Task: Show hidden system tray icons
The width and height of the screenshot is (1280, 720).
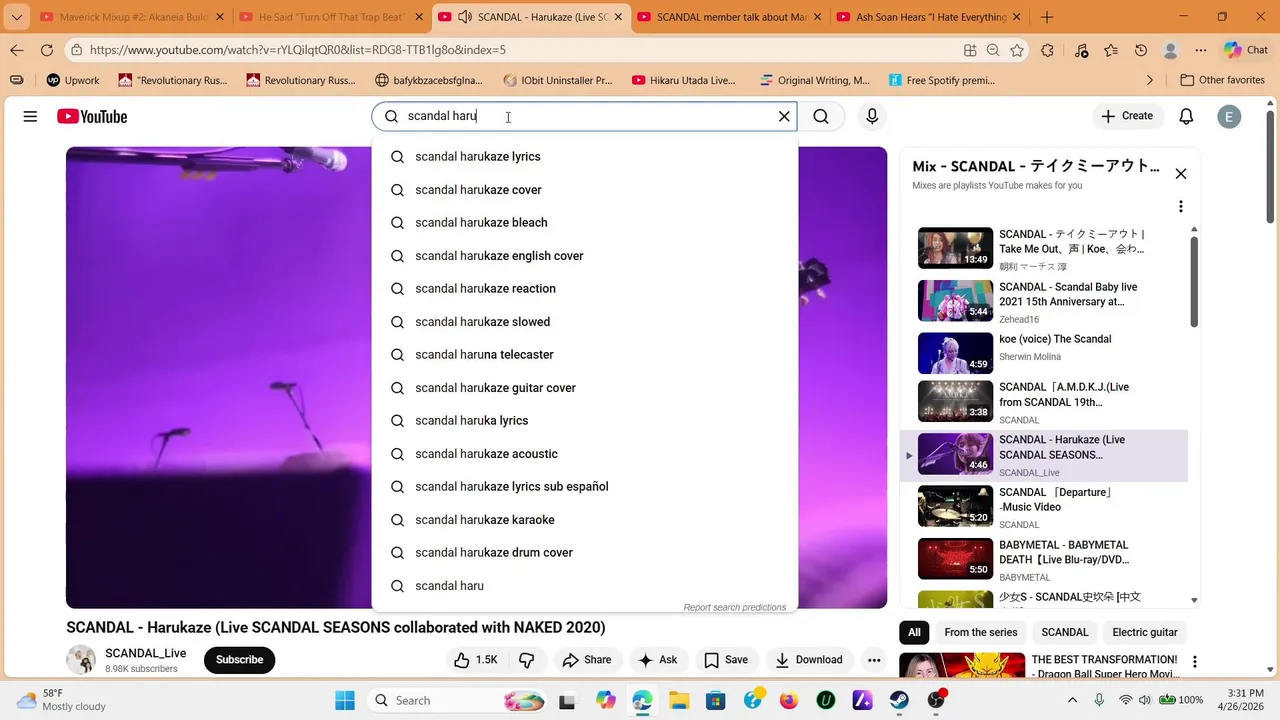Action: tap(1073, 701)
